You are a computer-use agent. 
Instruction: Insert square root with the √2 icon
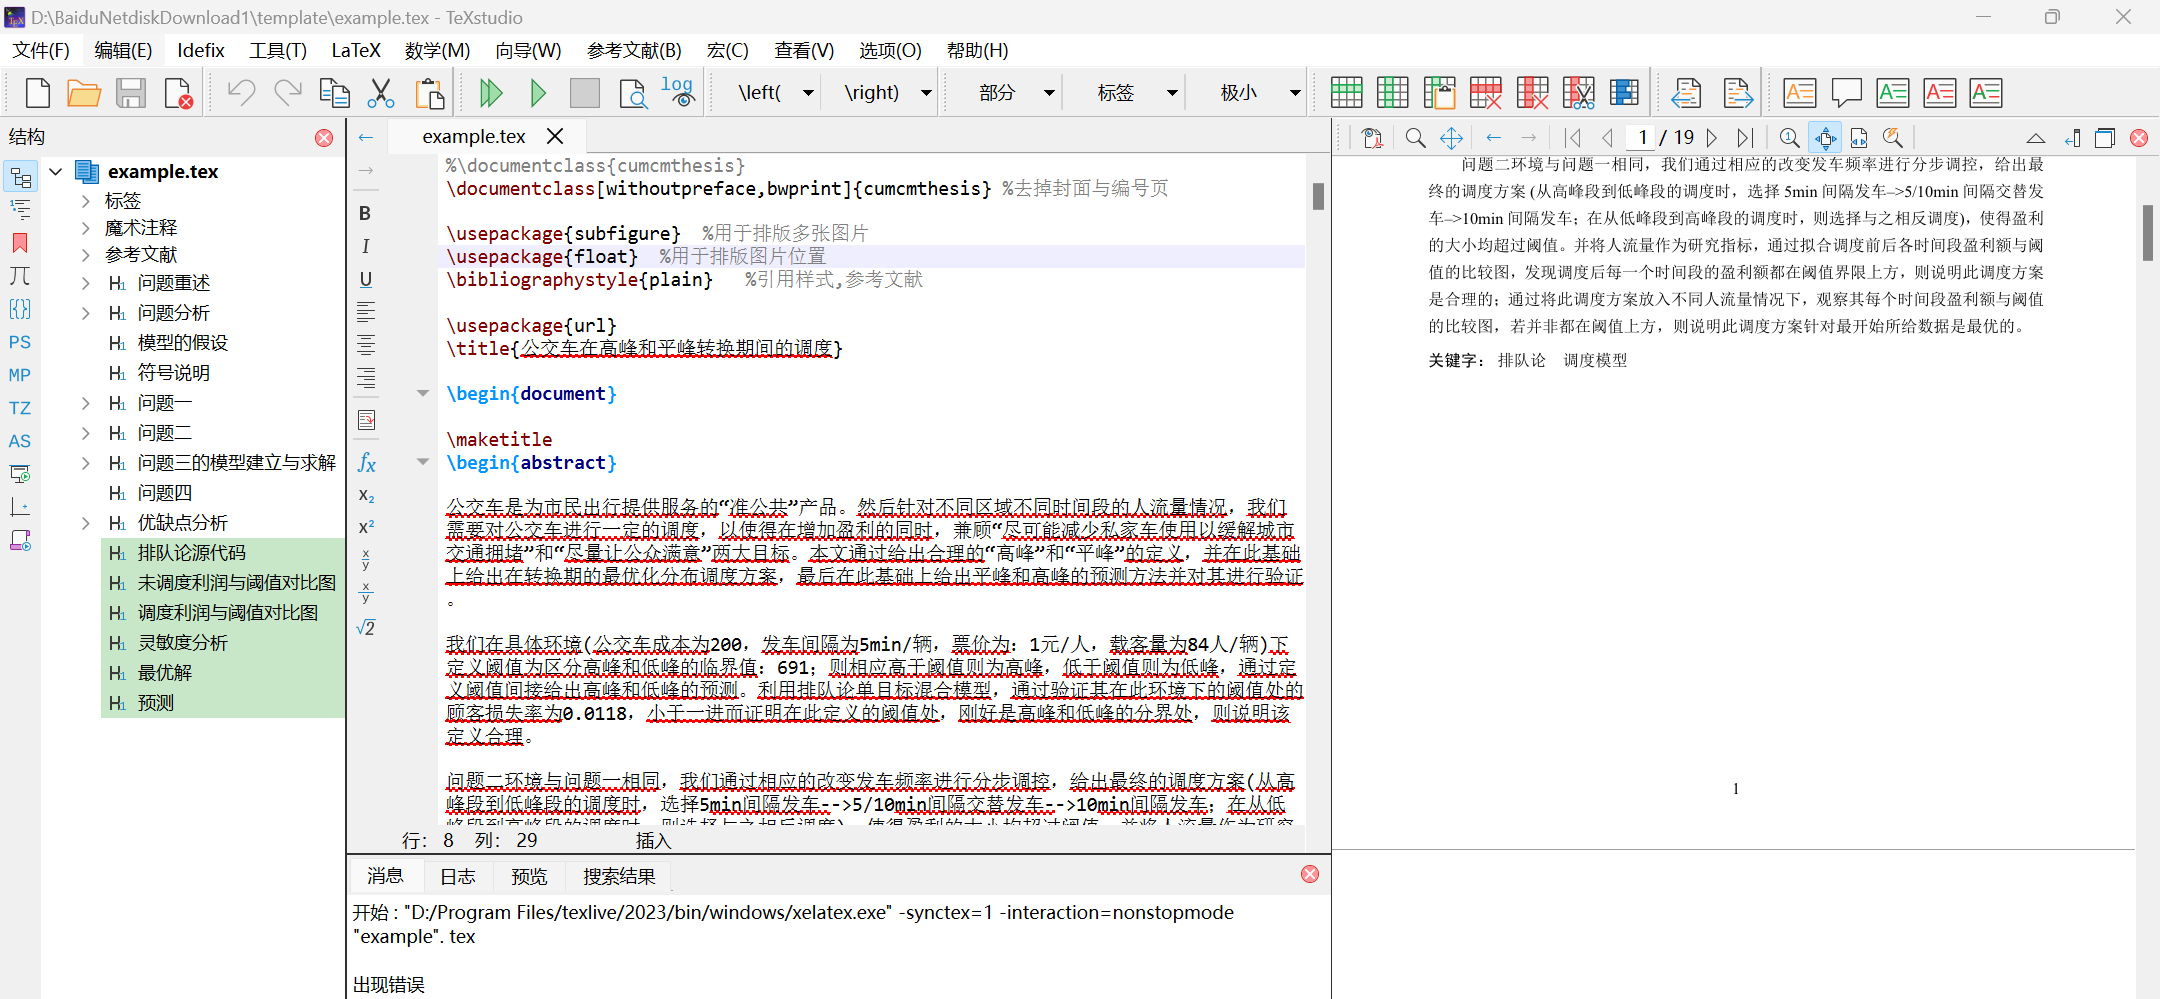pyautogui.click(x=366, y=628)
